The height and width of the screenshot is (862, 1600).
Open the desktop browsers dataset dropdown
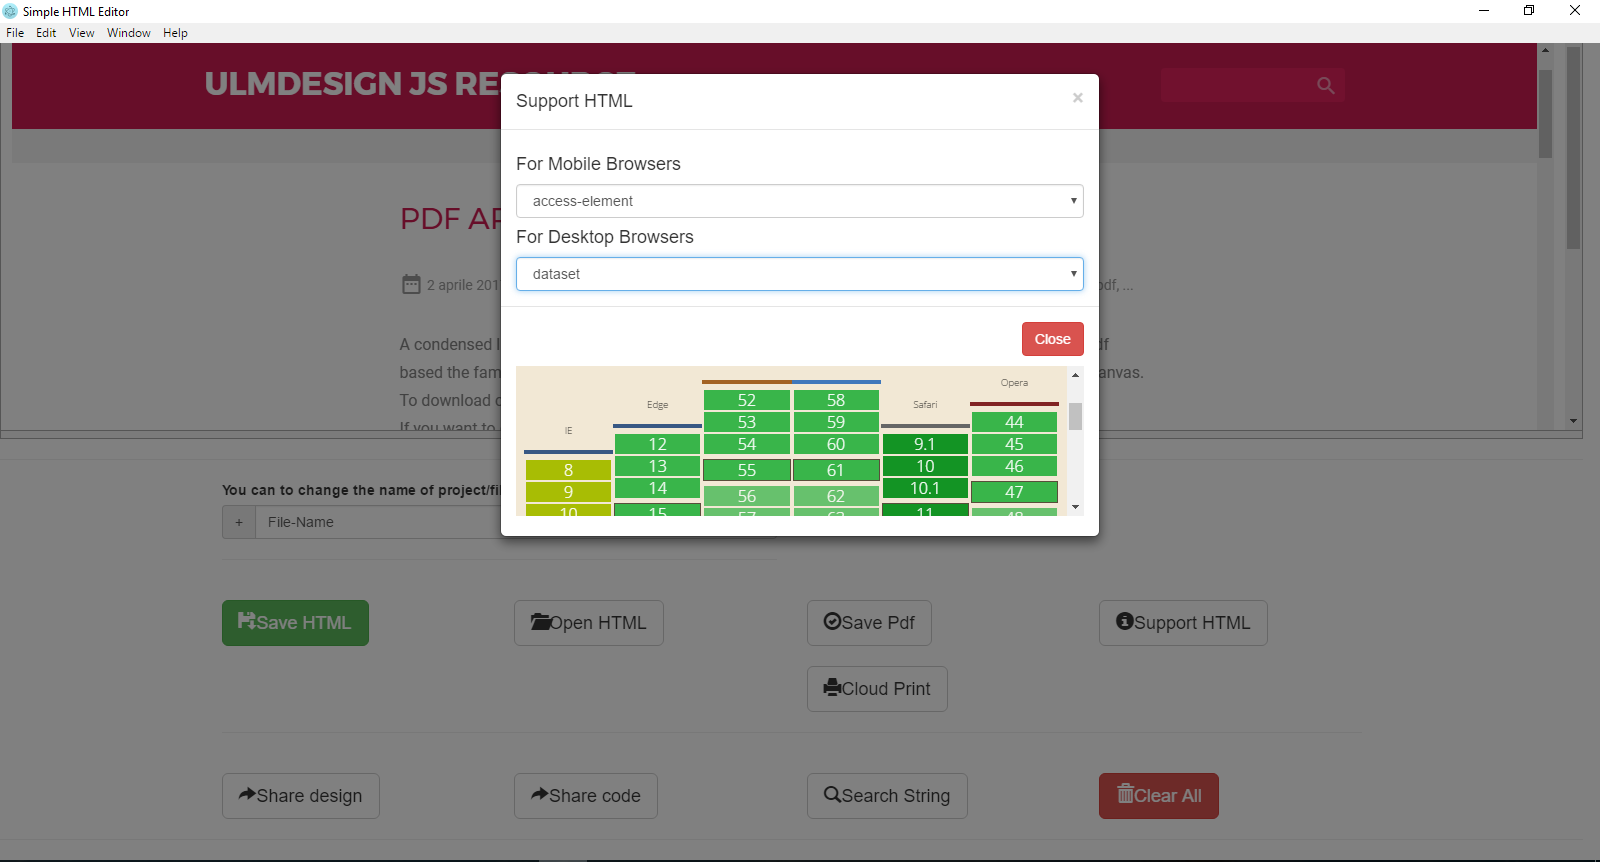[800, 274]
